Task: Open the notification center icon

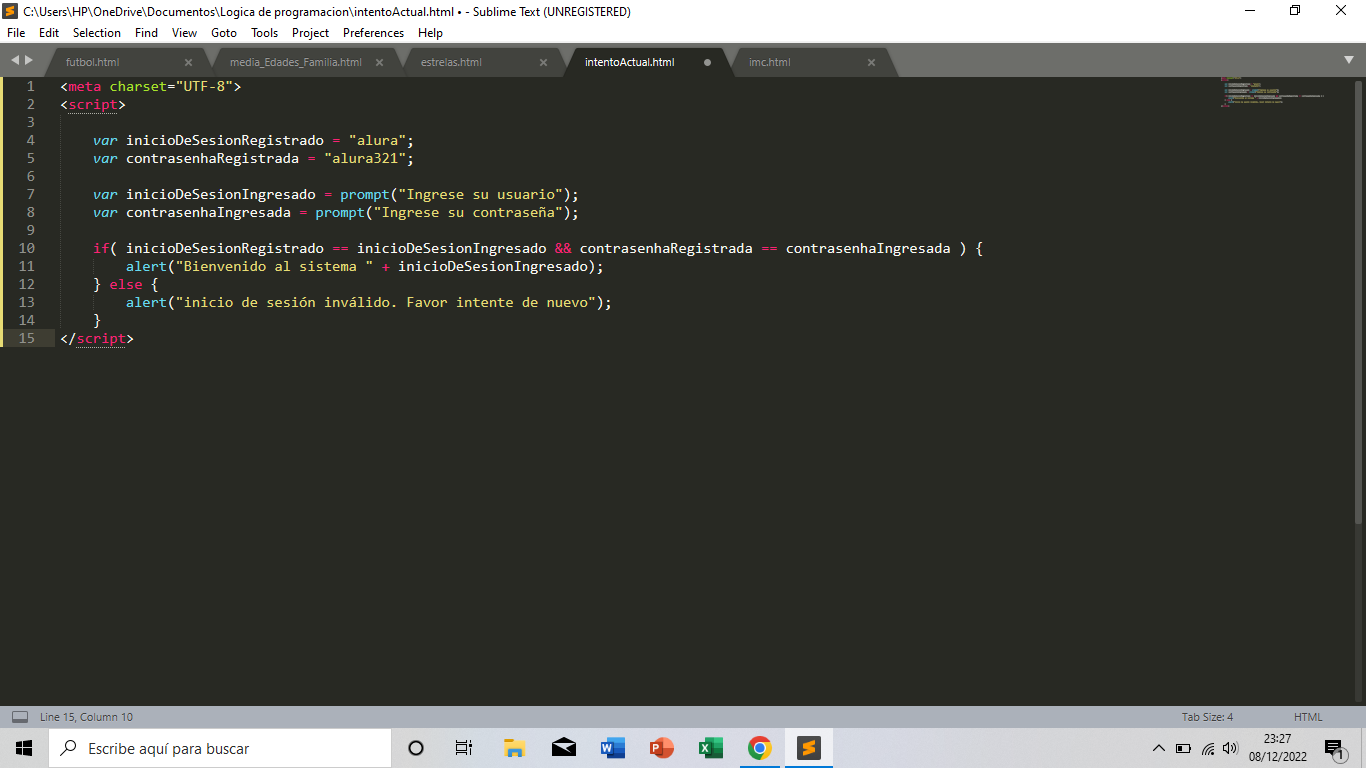Action: 1334,748
